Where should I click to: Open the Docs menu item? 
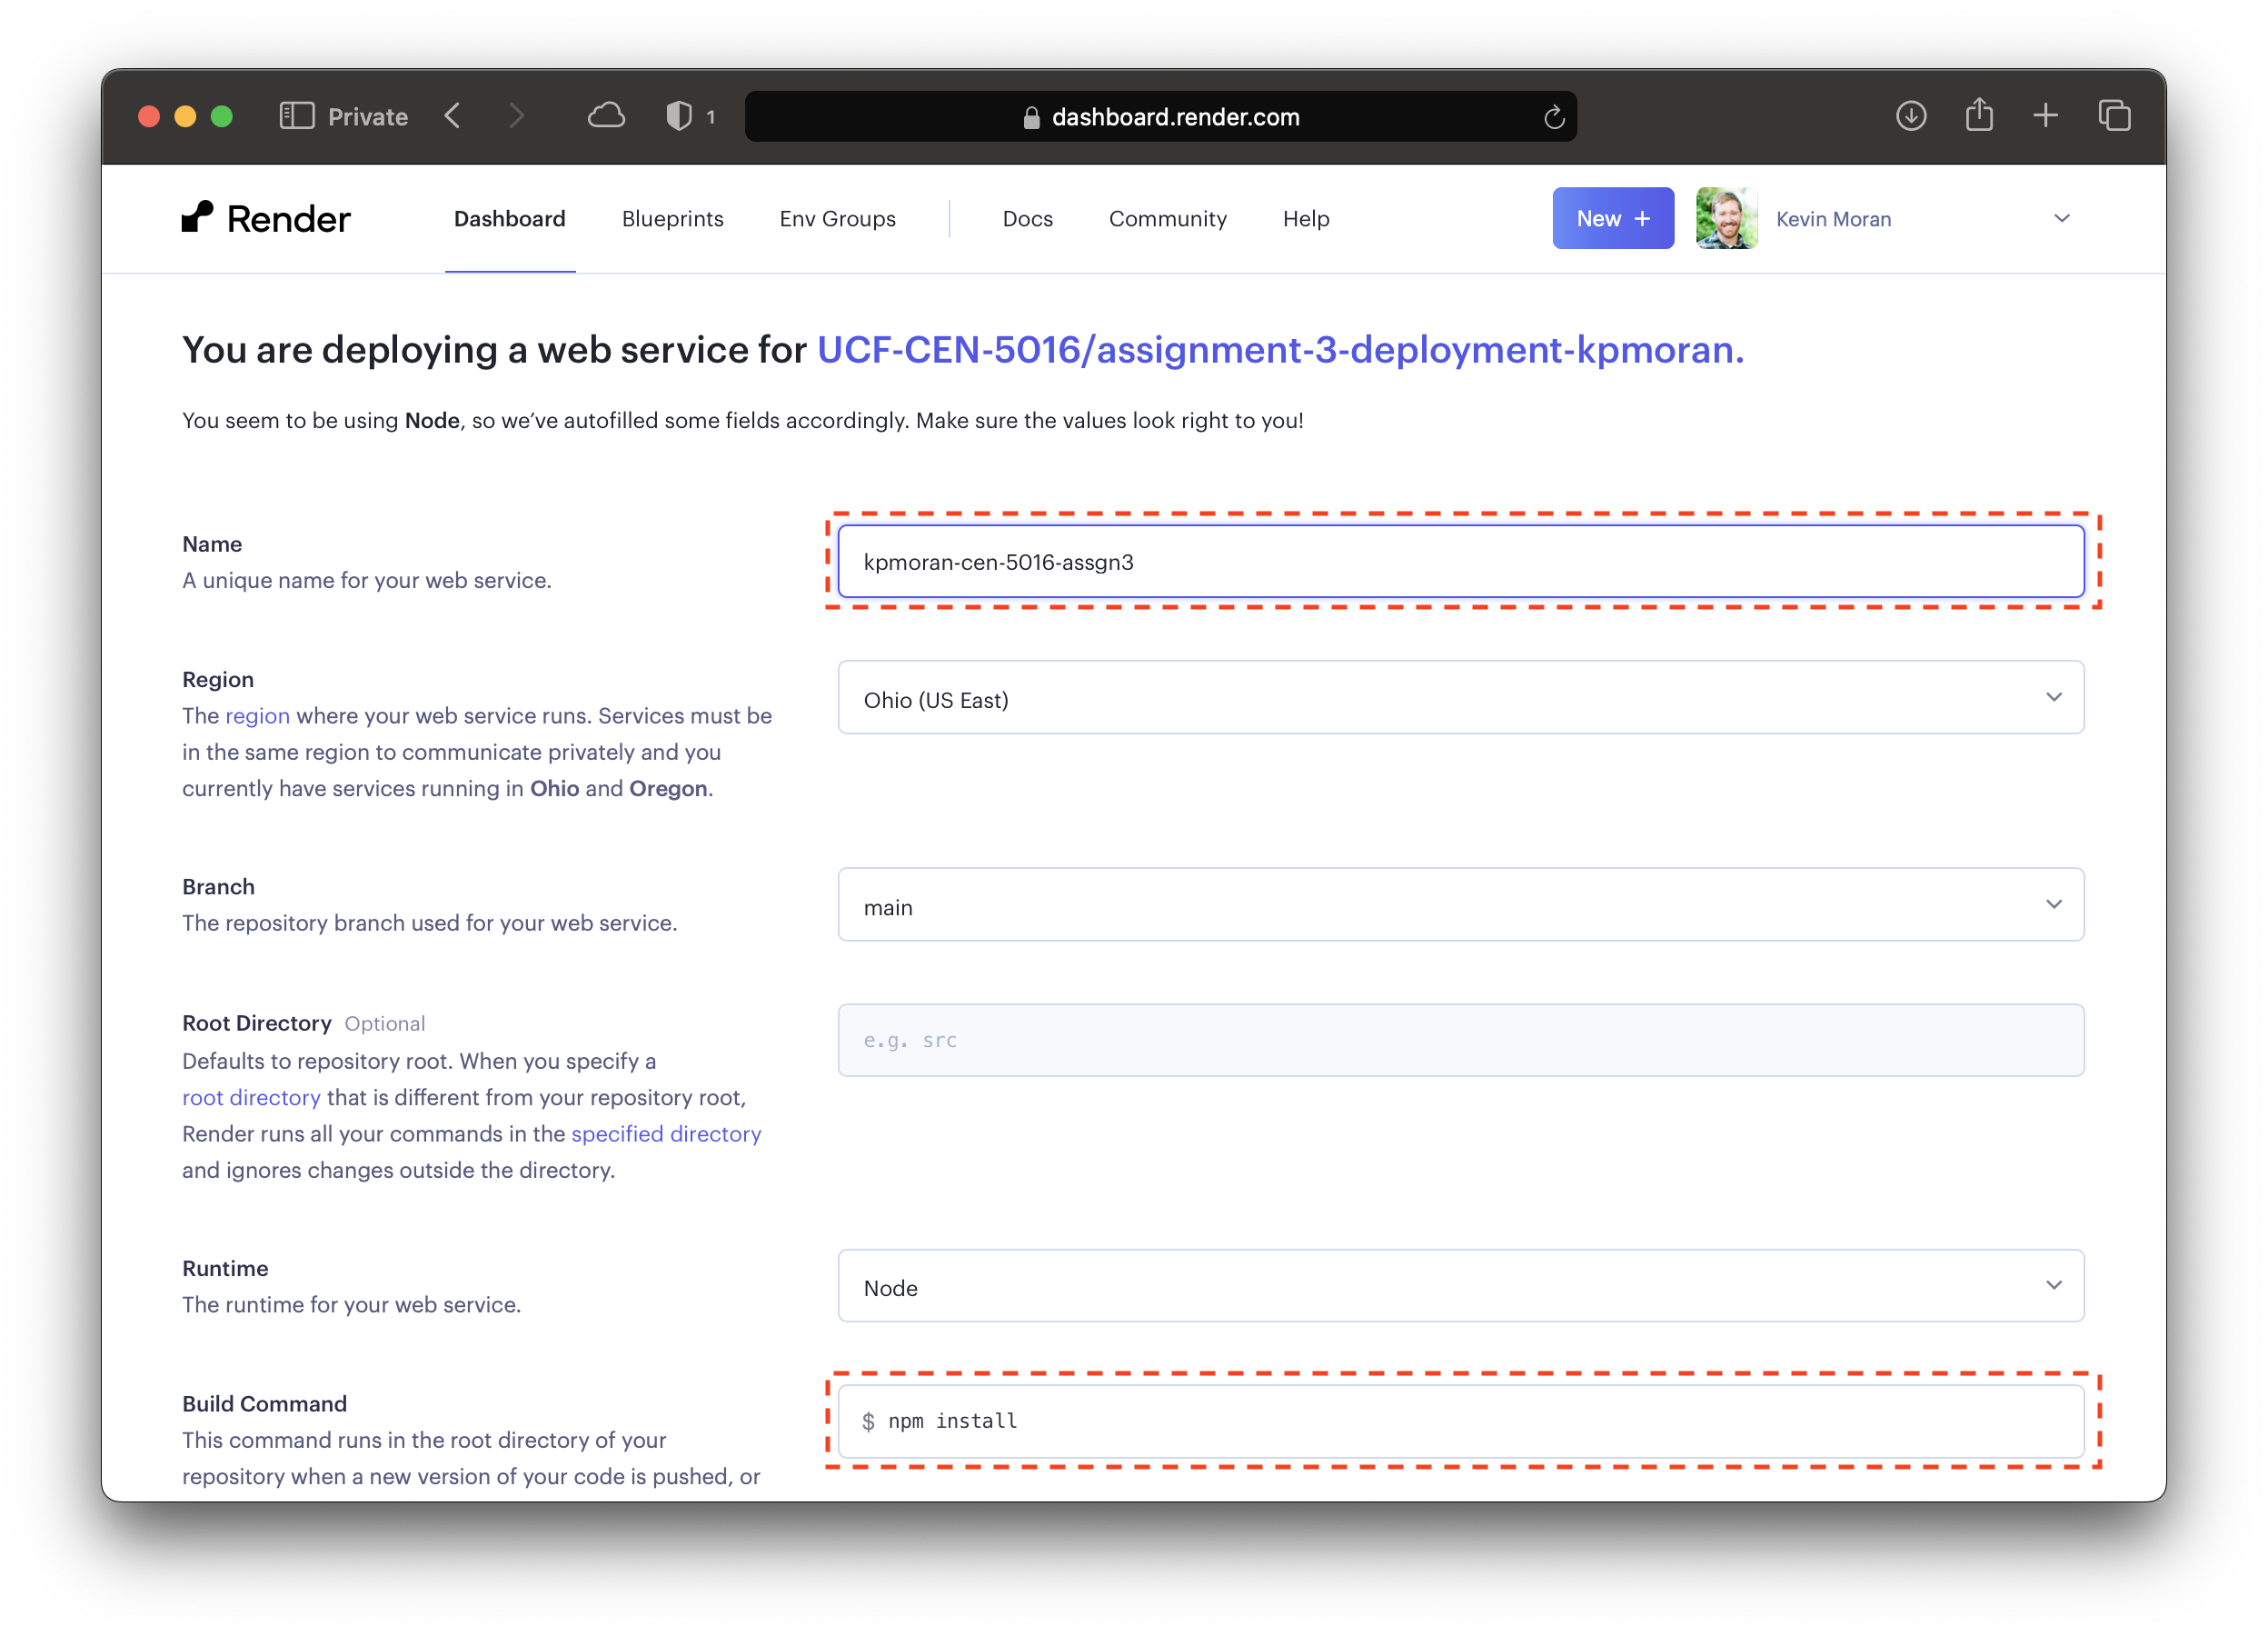1027,219
